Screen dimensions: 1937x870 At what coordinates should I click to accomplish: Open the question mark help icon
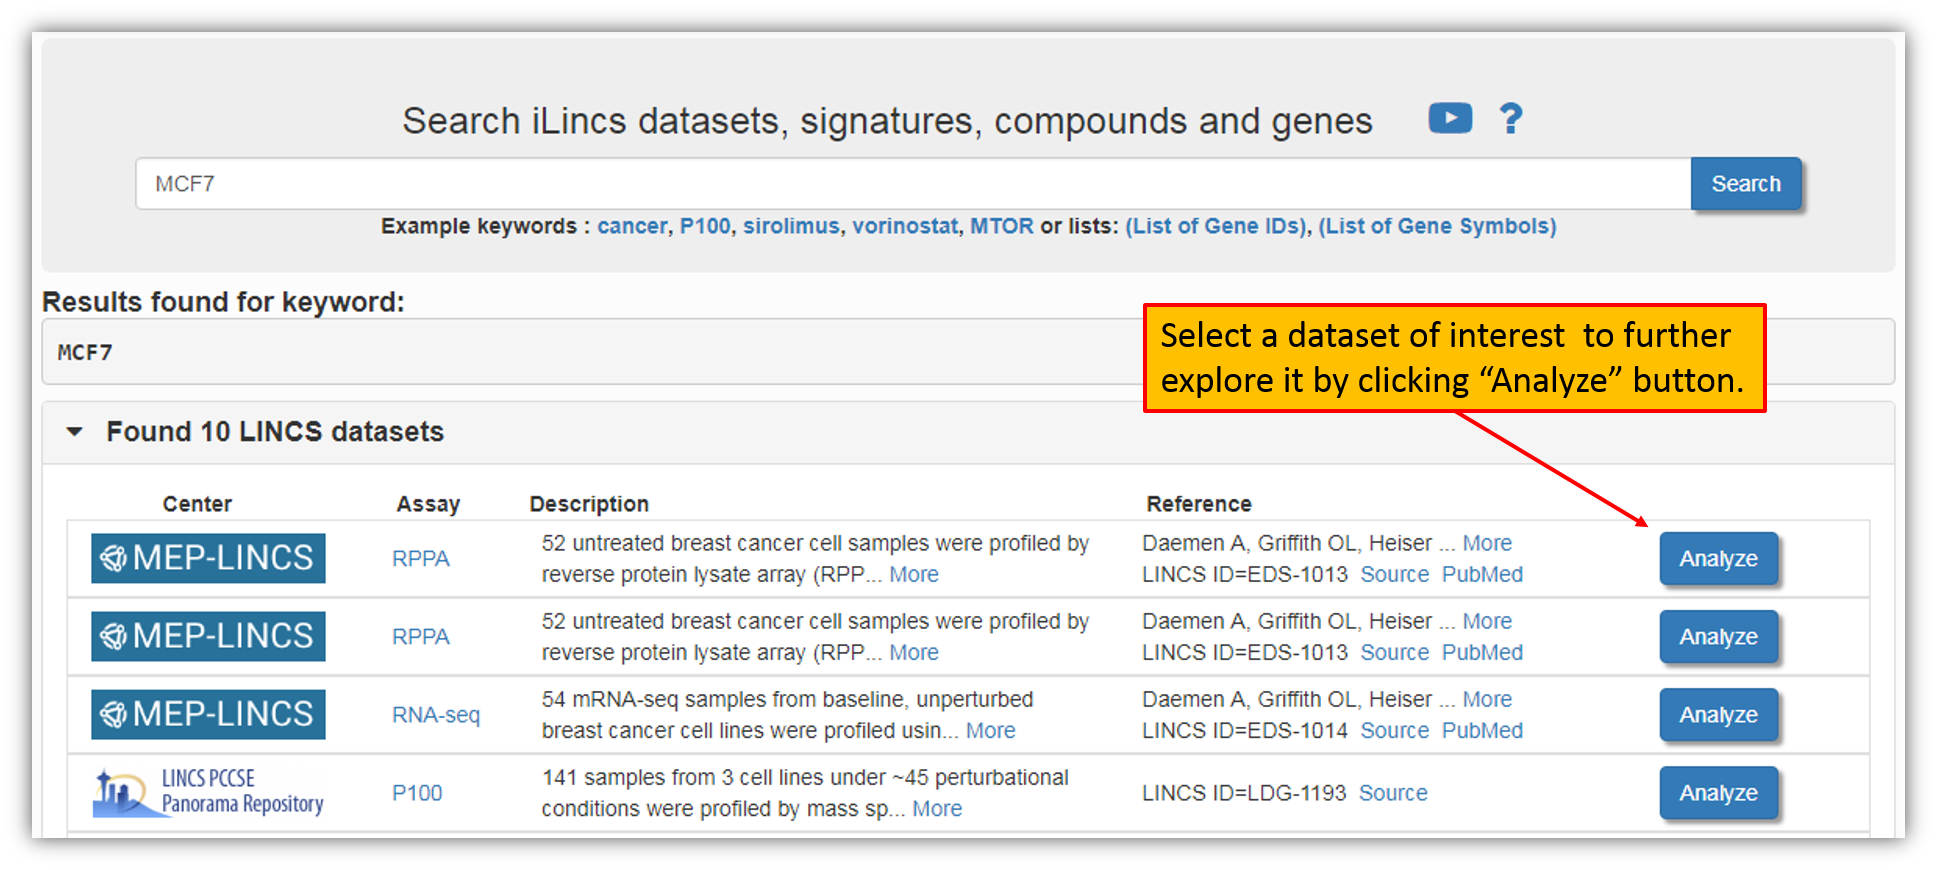1511,118
